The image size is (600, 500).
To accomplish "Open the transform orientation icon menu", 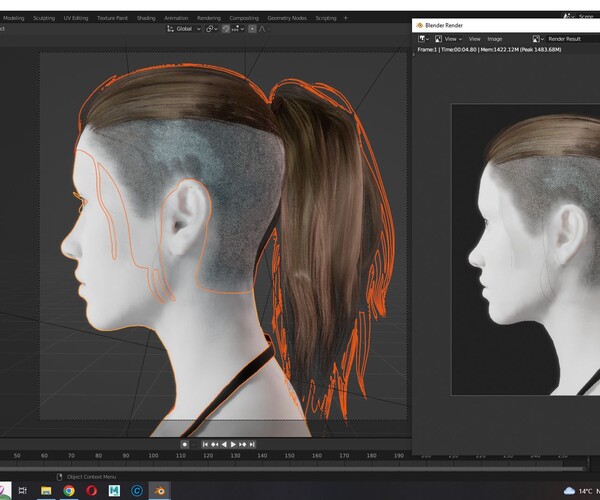I will (x=170, y=29).
